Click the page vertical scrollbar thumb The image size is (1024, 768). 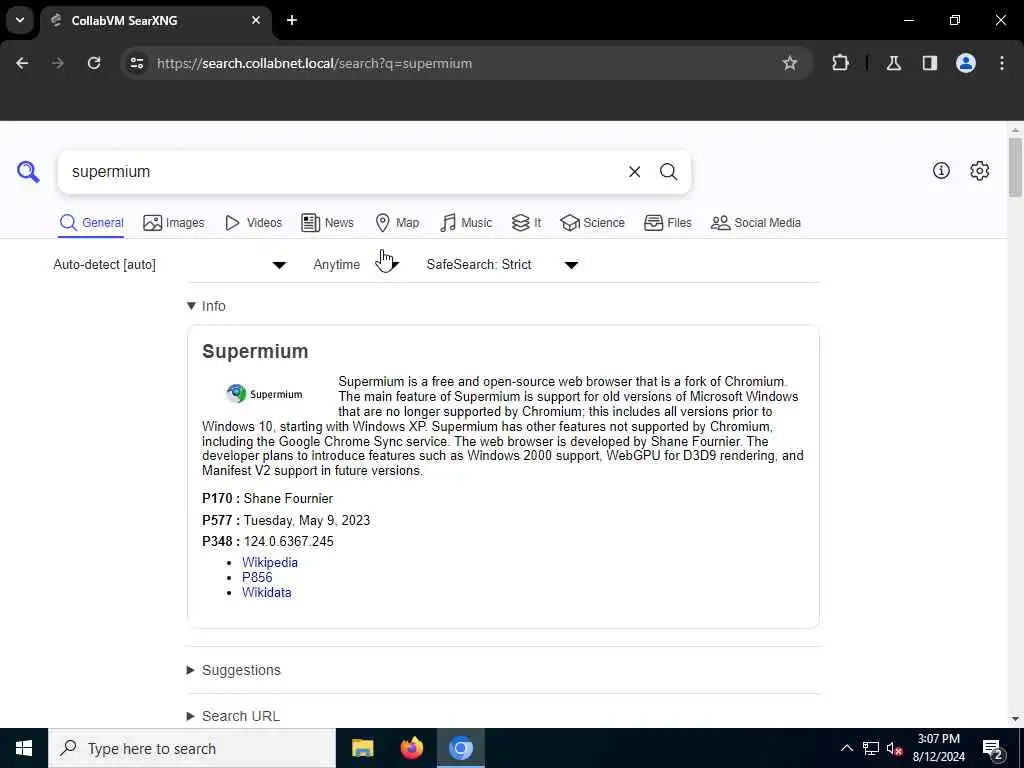(1015, 167)
